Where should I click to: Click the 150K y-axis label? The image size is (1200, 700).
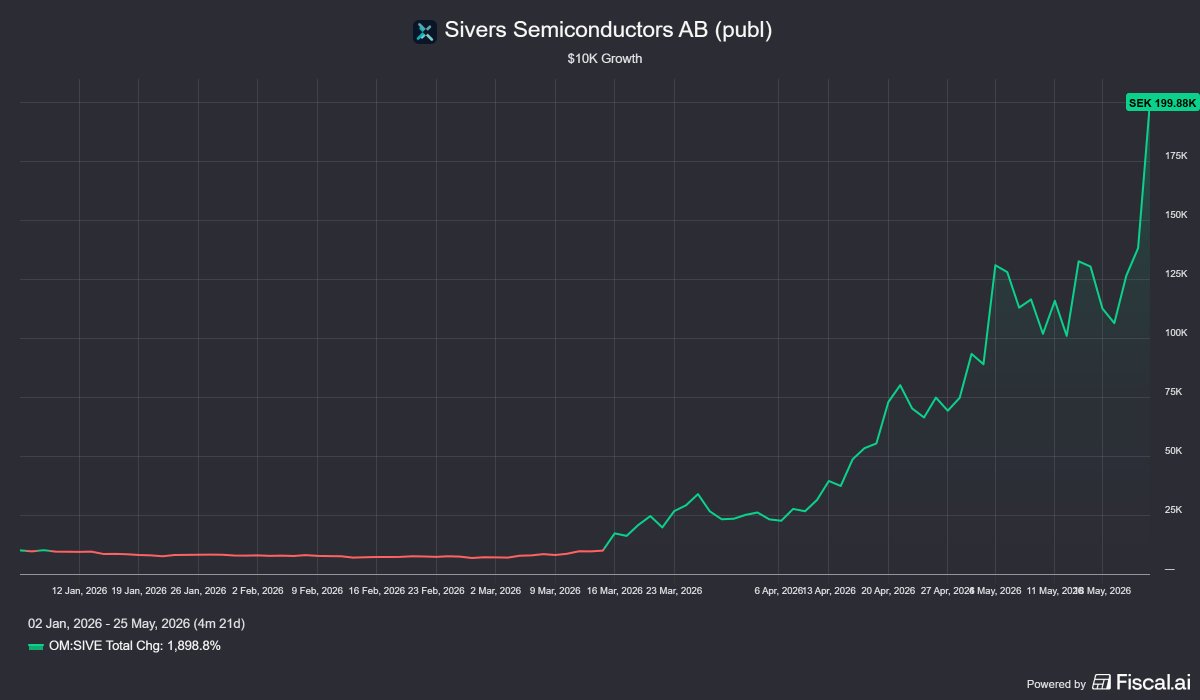point(1175,215)
